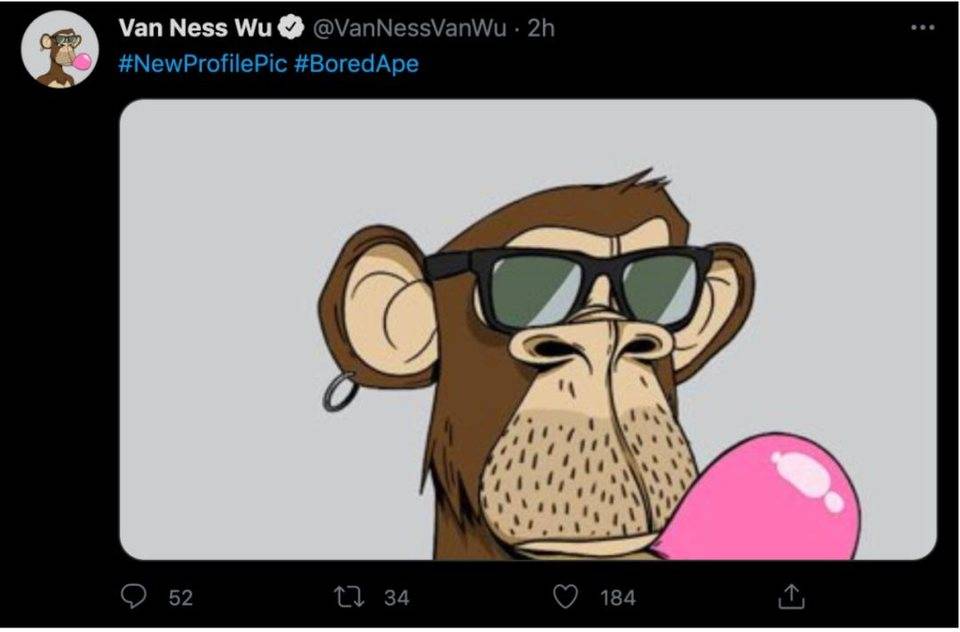
Task: Click the 34 retweets count
Action: click(x=397, y=598)
